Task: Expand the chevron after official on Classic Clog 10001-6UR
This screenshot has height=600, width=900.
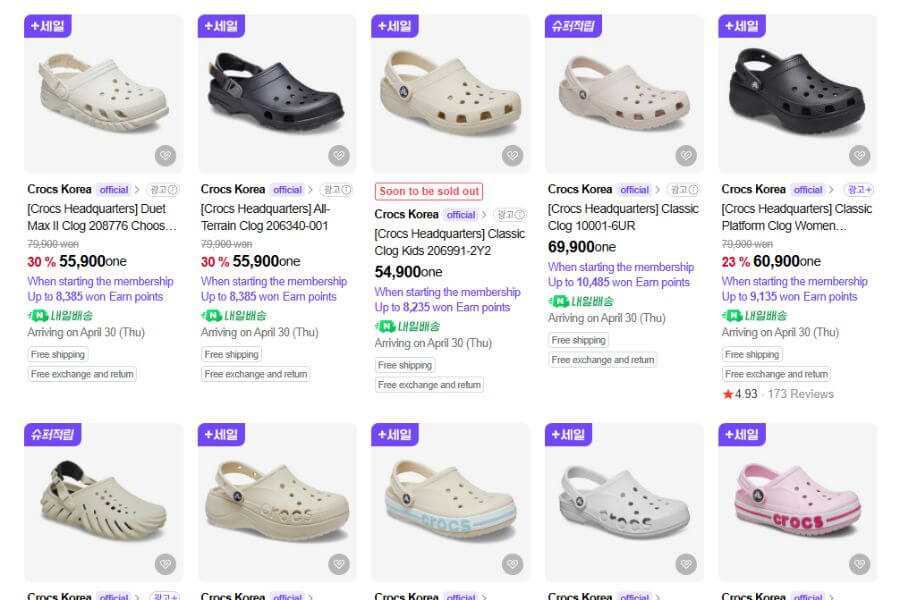Action: (658, 190)
